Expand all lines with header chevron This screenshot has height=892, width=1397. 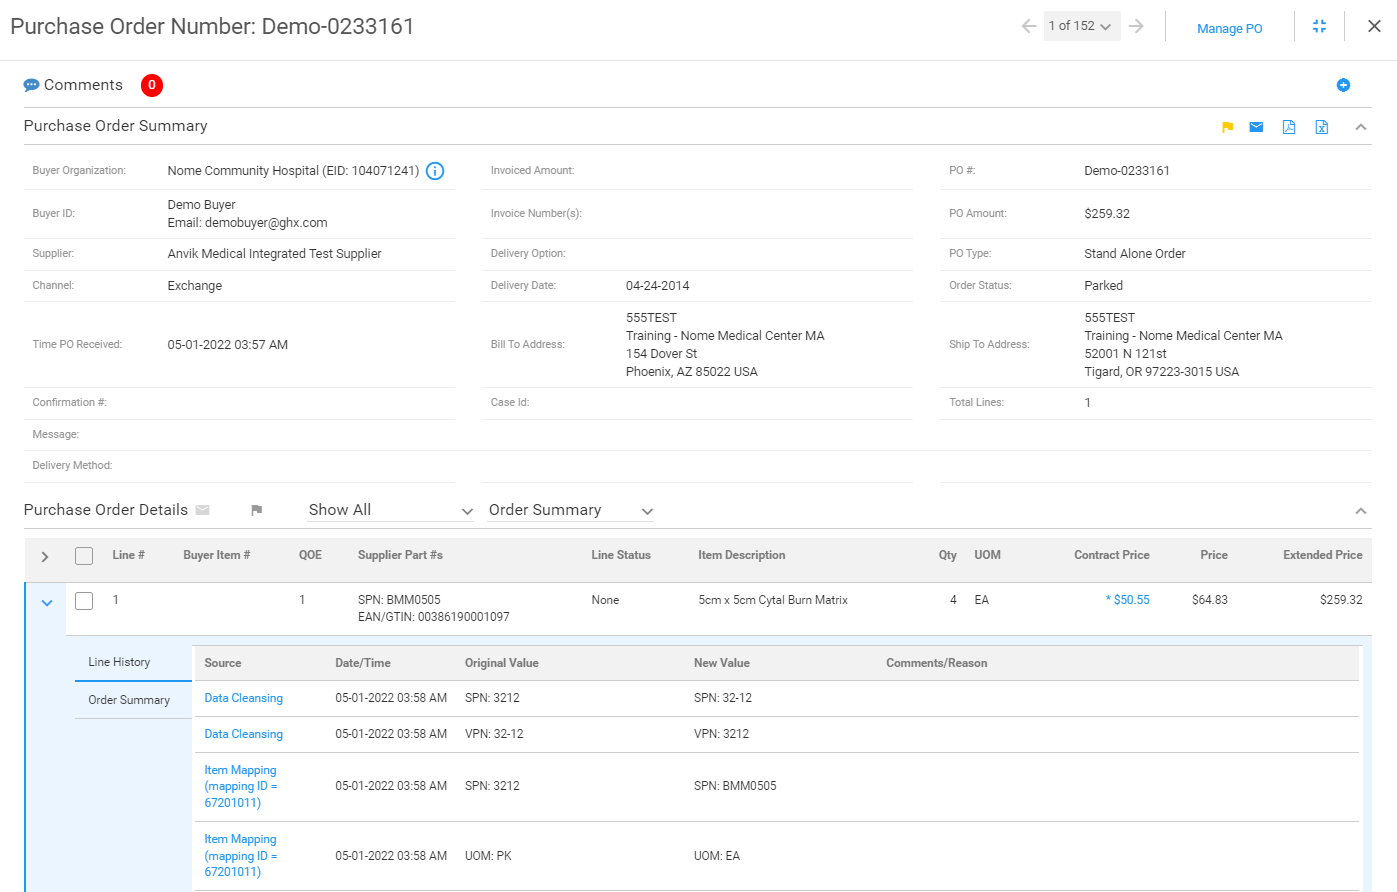coord(45,557)
